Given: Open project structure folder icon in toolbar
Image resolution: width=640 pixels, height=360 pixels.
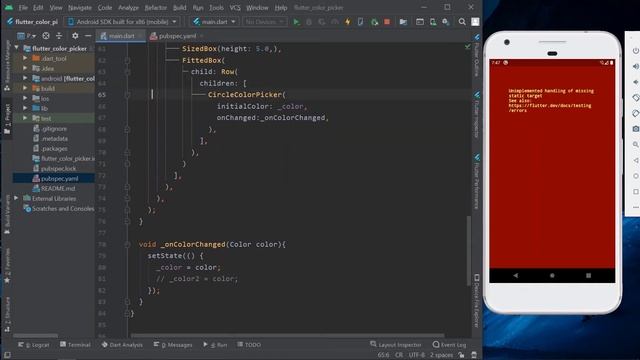Looking at the screenshot, I should [403, 22].
